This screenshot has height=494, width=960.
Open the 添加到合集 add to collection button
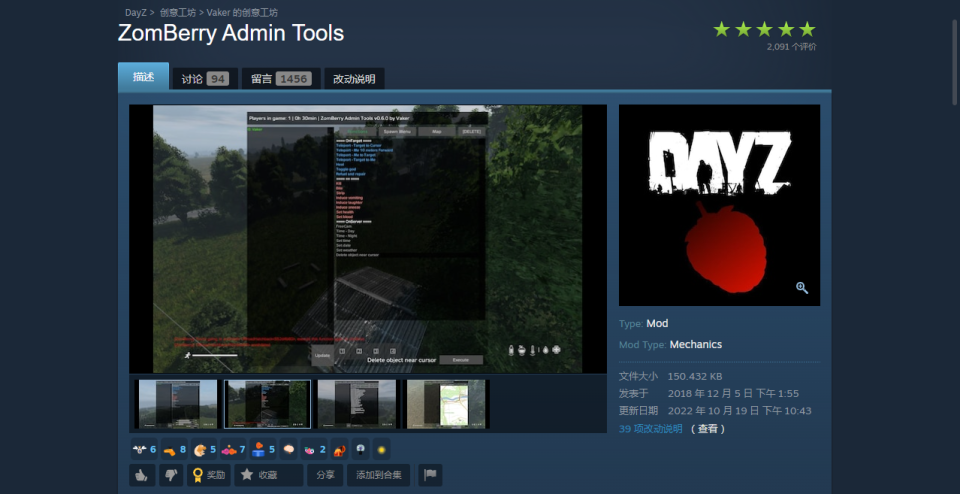coord(378,475)
